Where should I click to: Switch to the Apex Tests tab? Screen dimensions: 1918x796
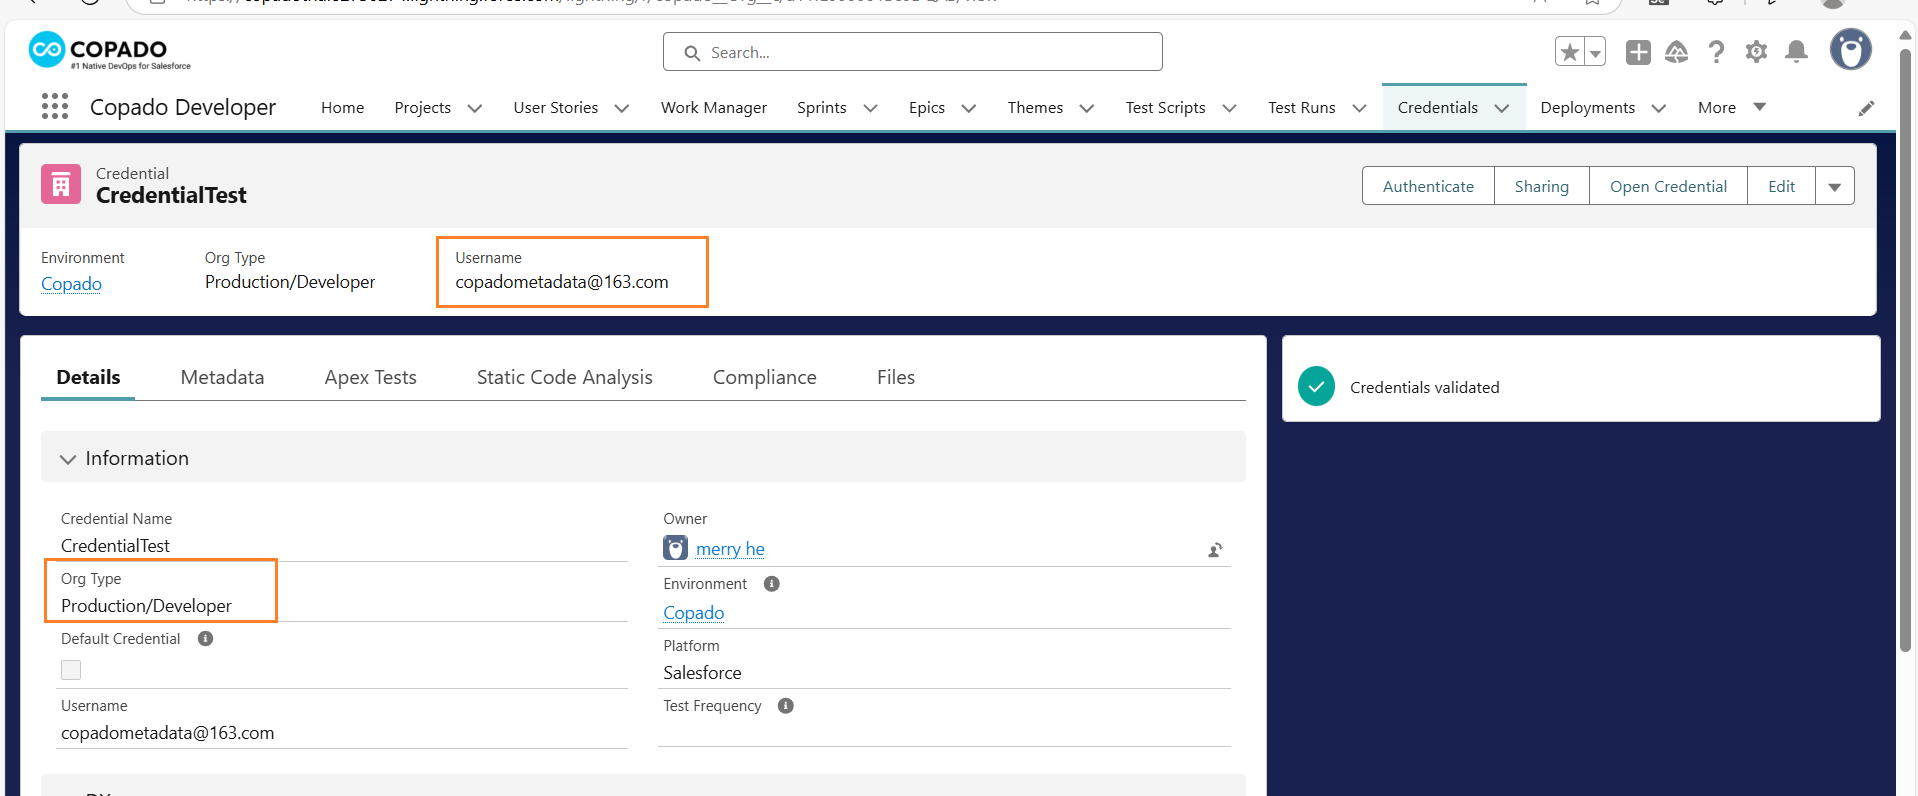coord(370,377)
